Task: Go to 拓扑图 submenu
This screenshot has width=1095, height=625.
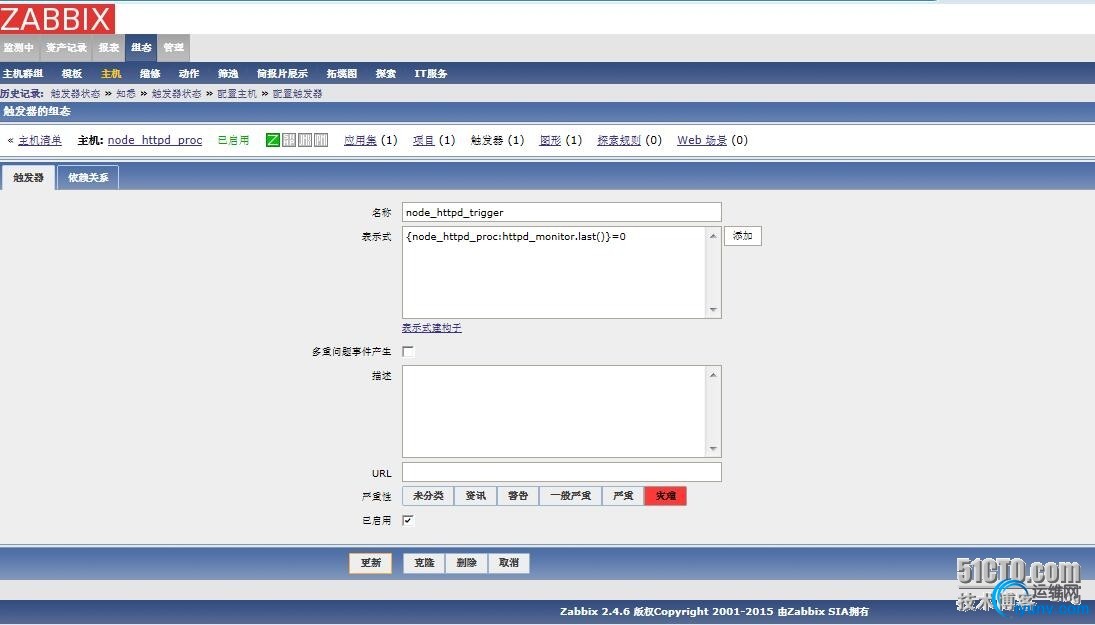Action: [341, 73]
